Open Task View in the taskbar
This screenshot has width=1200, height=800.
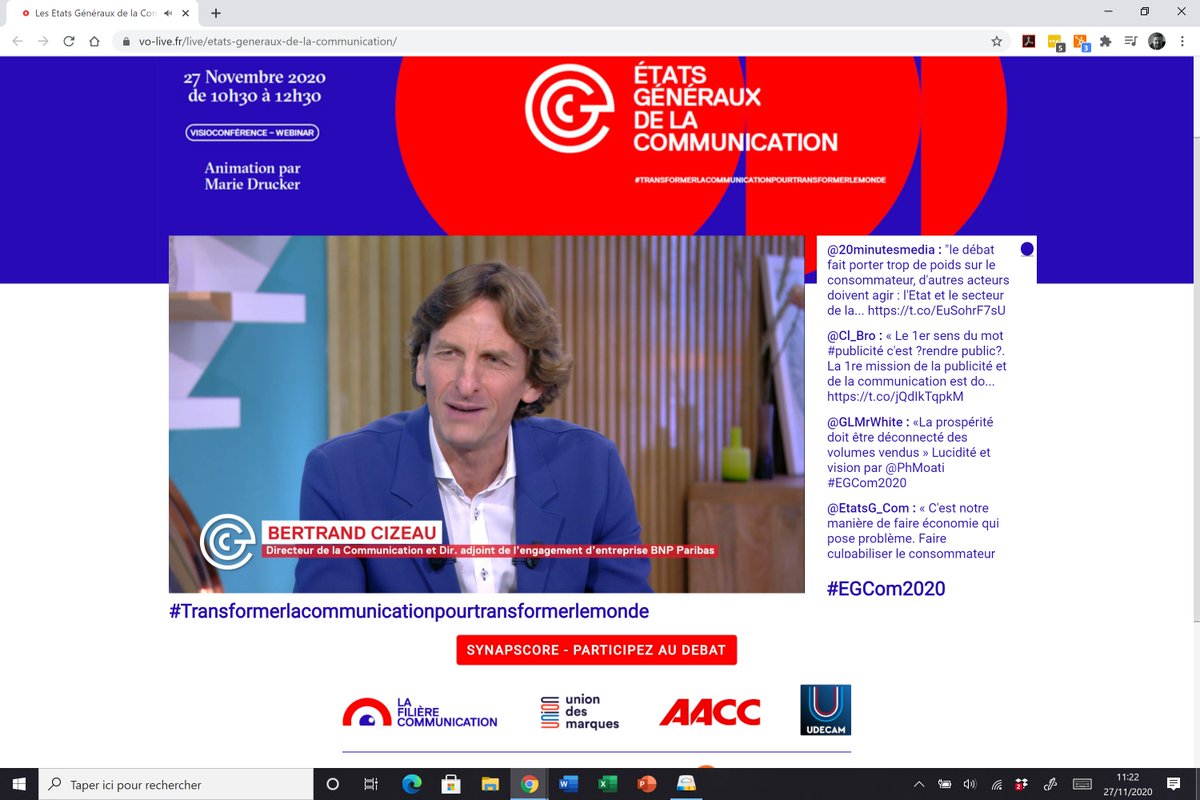[x=371, y=784]
